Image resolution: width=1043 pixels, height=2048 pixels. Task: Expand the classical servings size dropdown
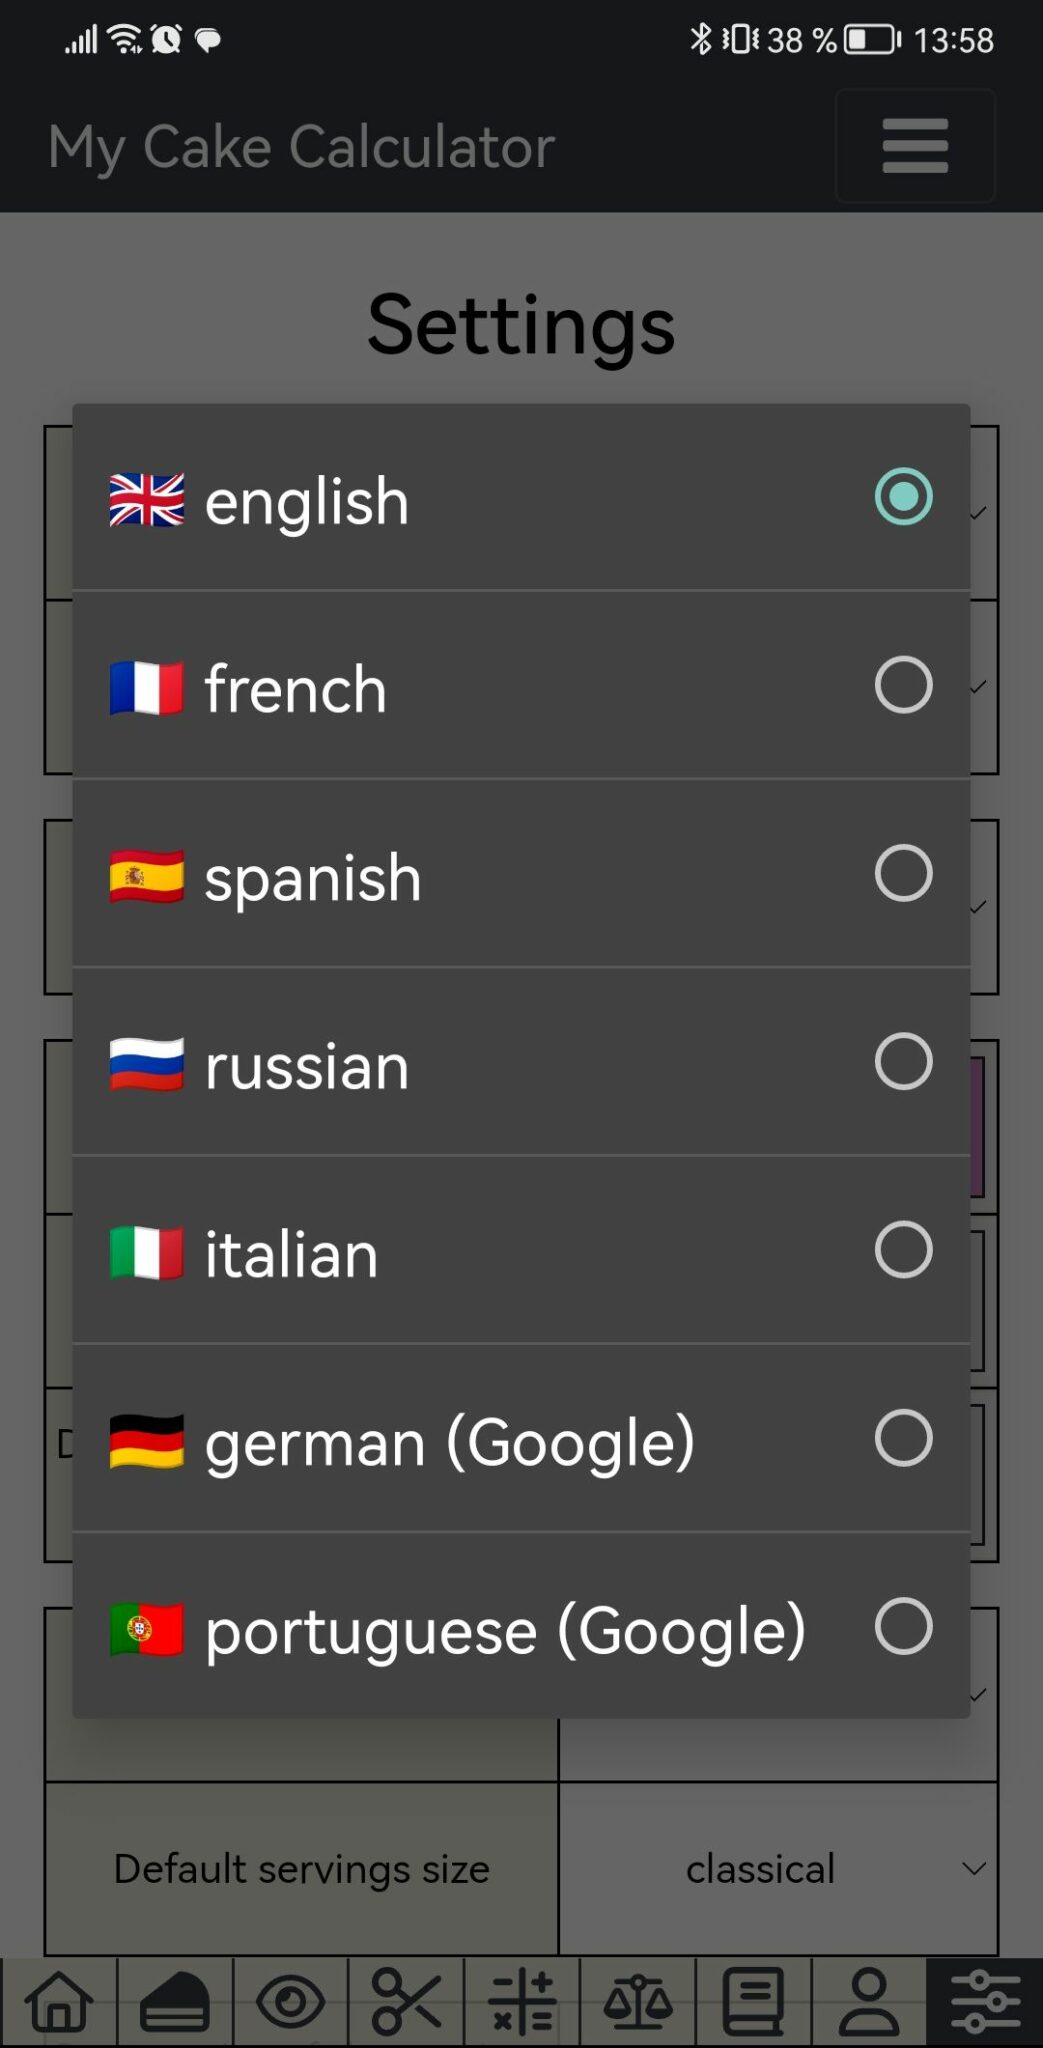pyautogui.click(x=779, y=1869)
